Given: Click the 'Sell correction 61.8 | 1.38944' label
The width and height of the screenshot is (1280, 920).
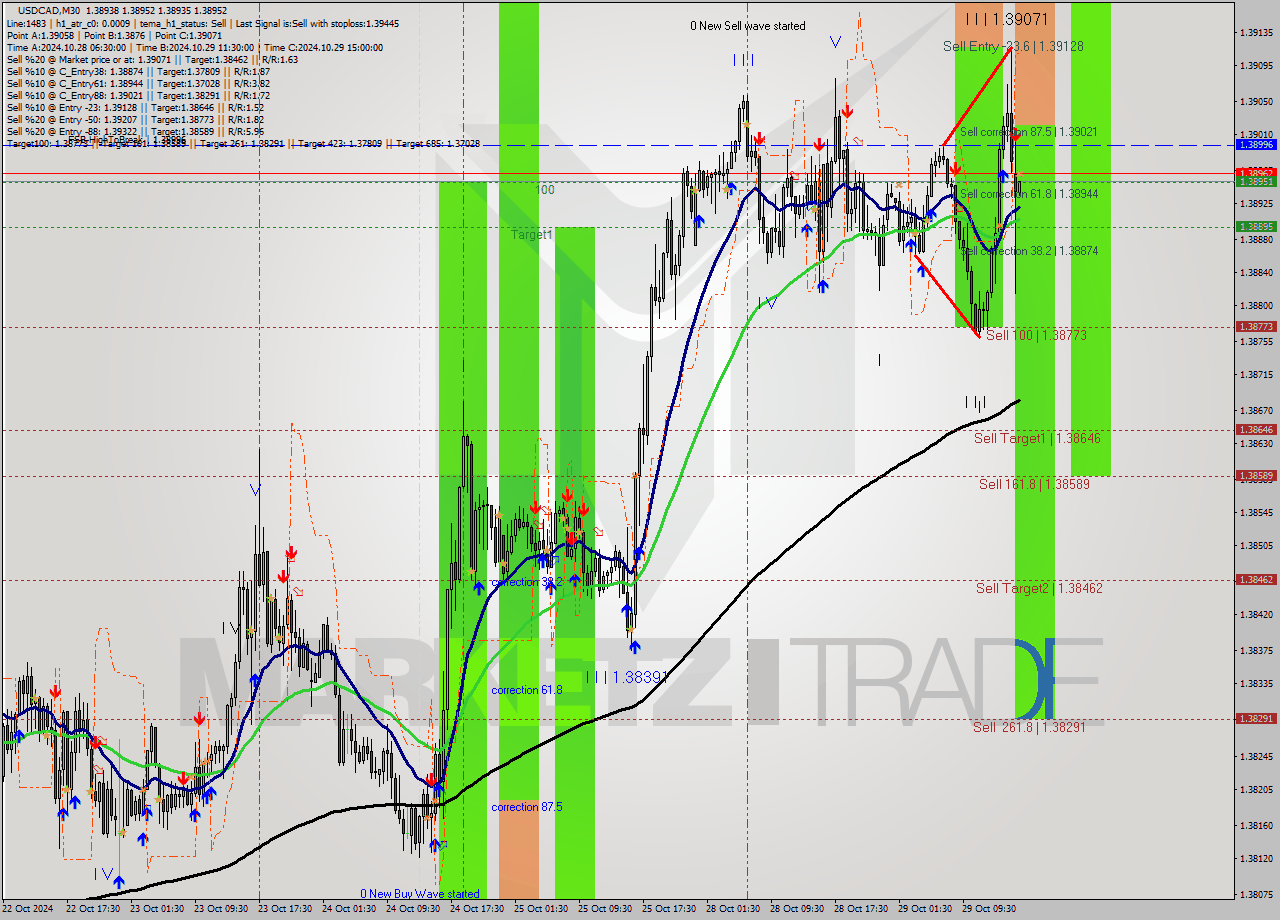Looking at the screenshot, I should pyautogui.click(x=1028, y=194).
